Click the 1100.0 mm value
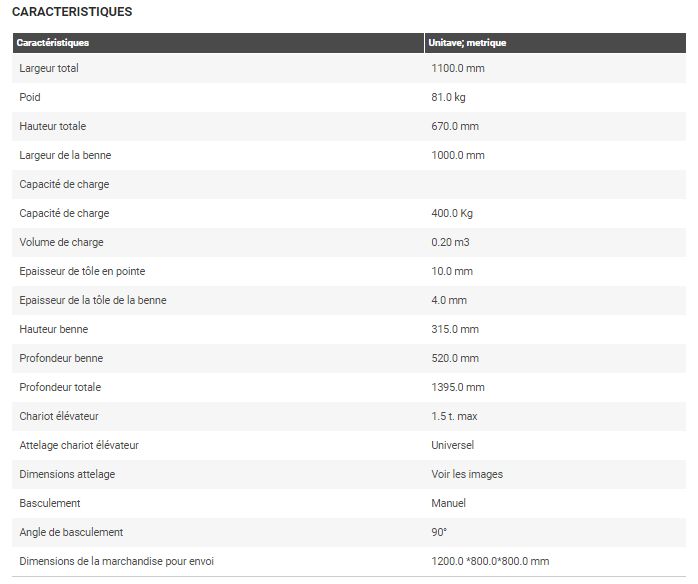698x584 pixels. tap(458, 69)
